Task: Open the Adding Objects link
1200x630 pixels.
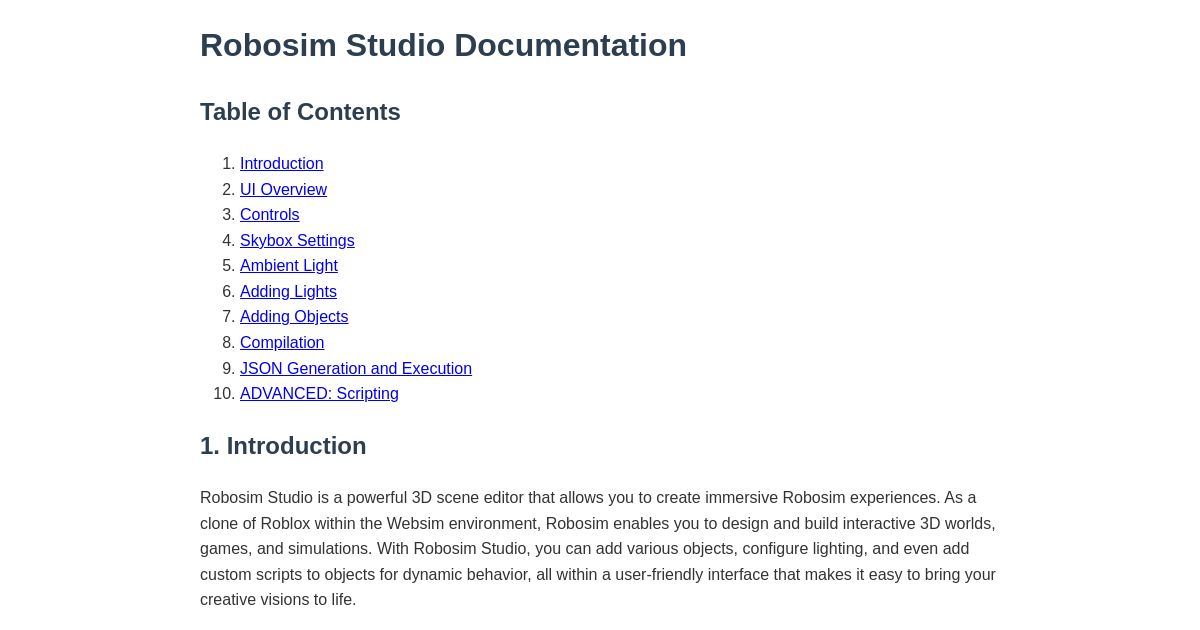Action: (x=294, y=317)
